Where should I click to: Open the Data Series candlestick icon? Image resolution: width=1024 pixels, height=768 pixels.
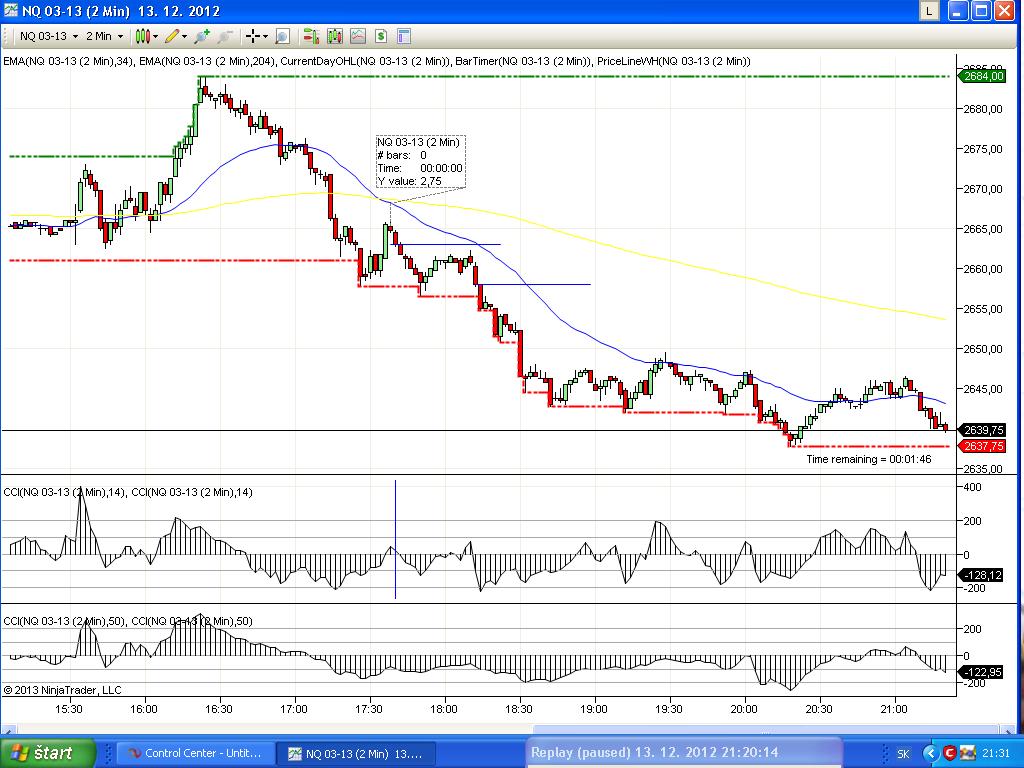[334, 37]
